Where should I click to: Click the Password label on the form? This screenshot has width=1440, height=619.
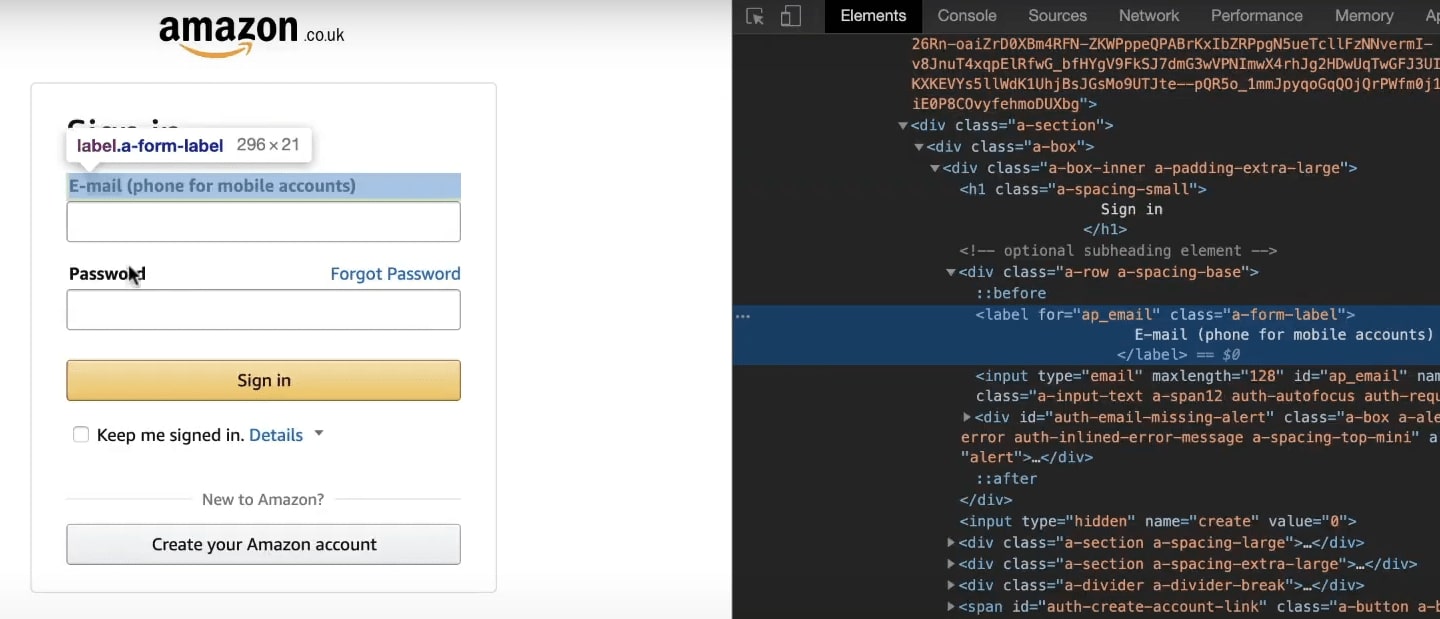[107, 274]
